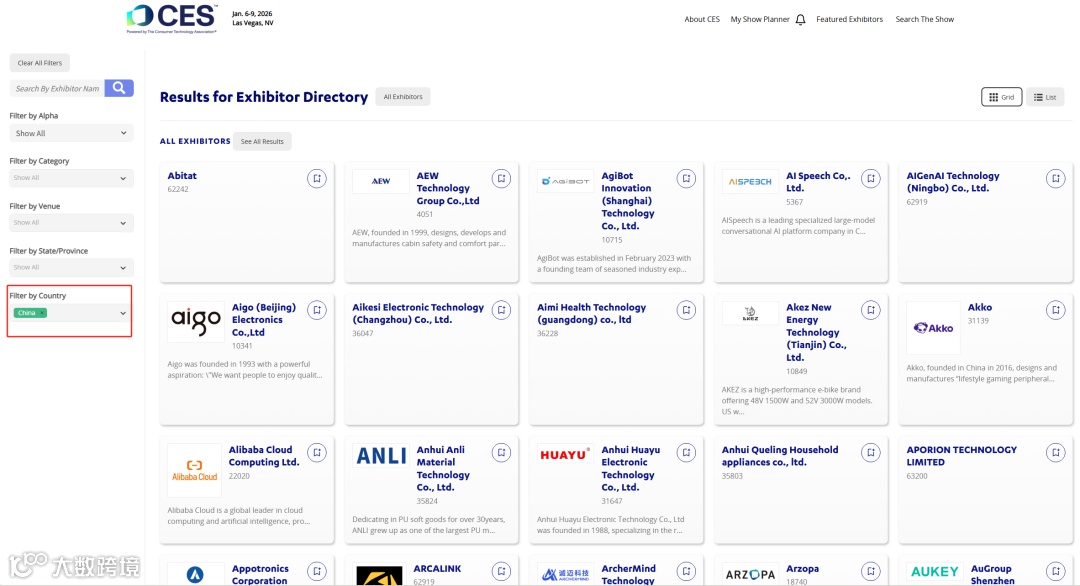Bookmark AgiBot Innovation (Shanghai) card
Screen dimensions: 1080x586
tap(686, 178)
